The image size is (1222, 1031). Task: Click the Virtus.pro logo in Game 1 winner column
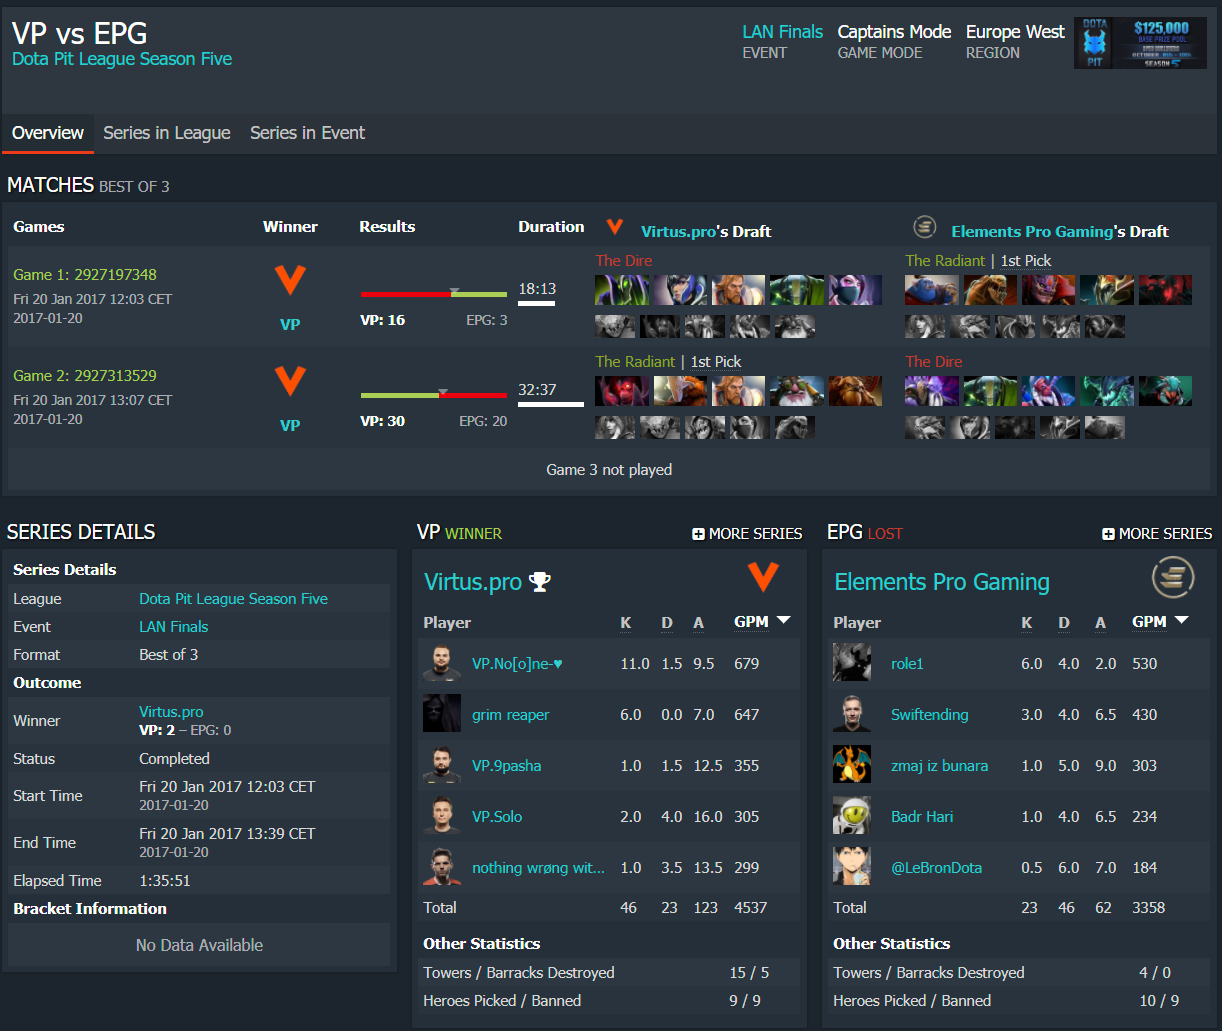[x=290, y=281]
